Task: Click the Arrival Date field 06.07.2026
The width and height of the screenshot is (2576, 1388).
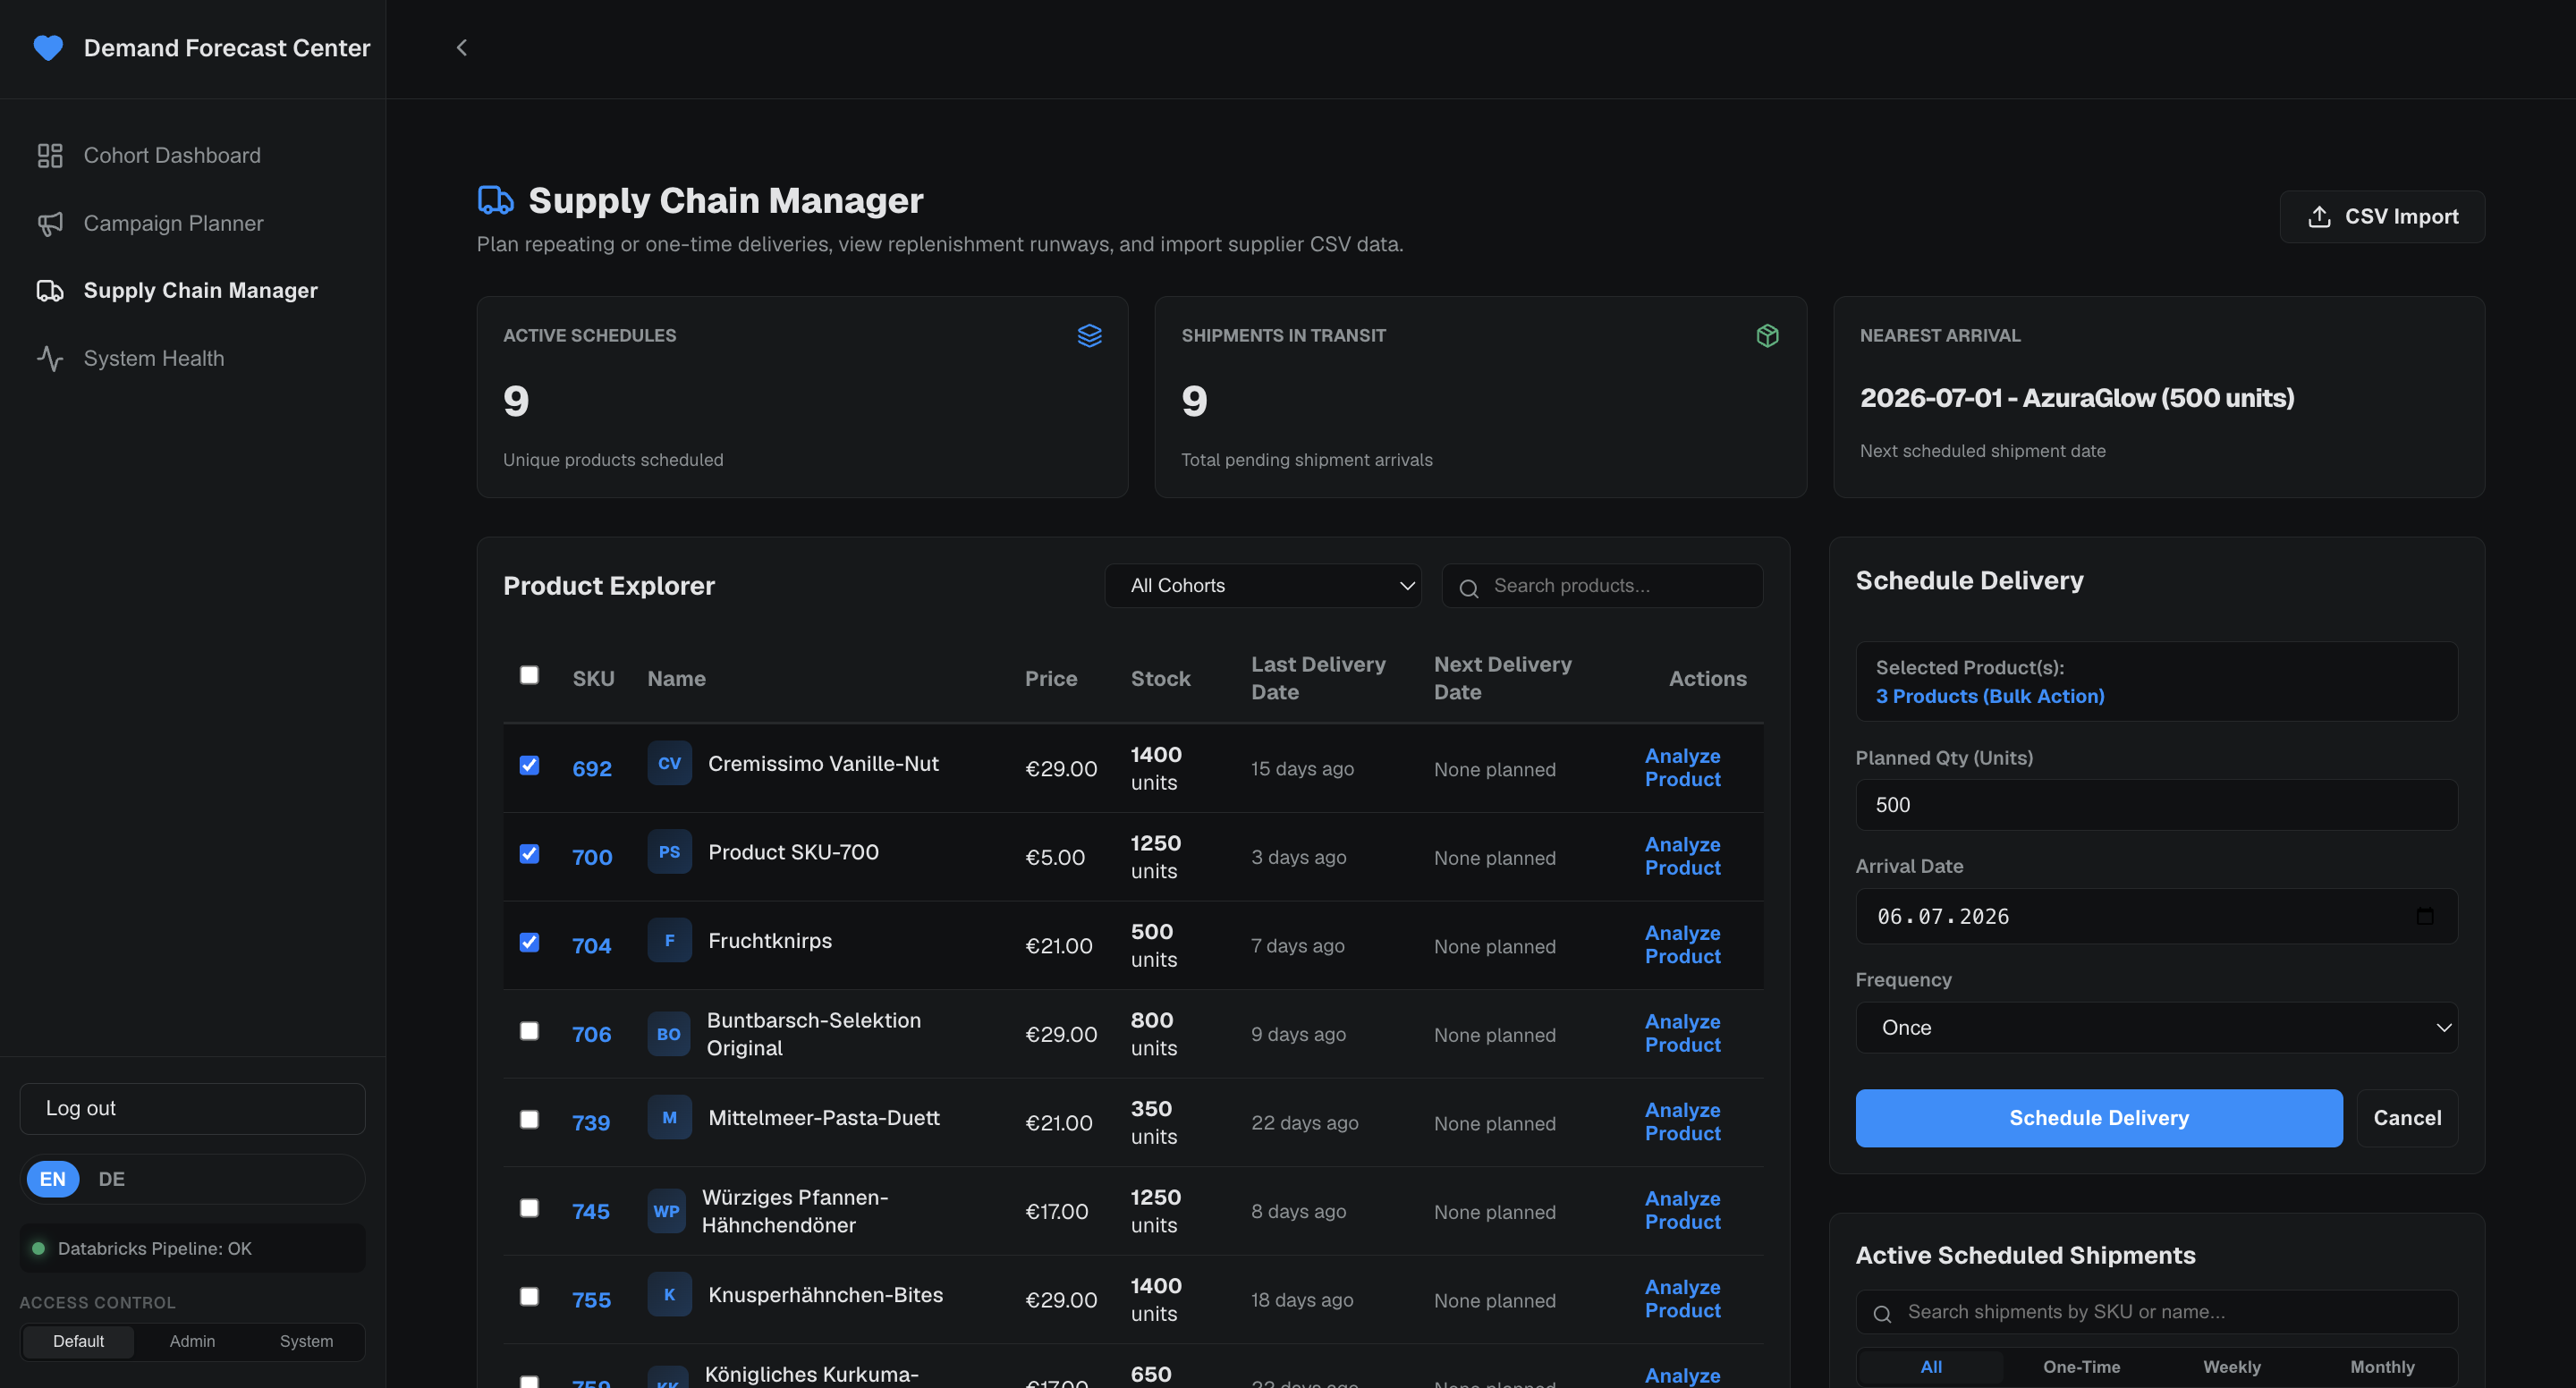Action: coord(2156,916)
